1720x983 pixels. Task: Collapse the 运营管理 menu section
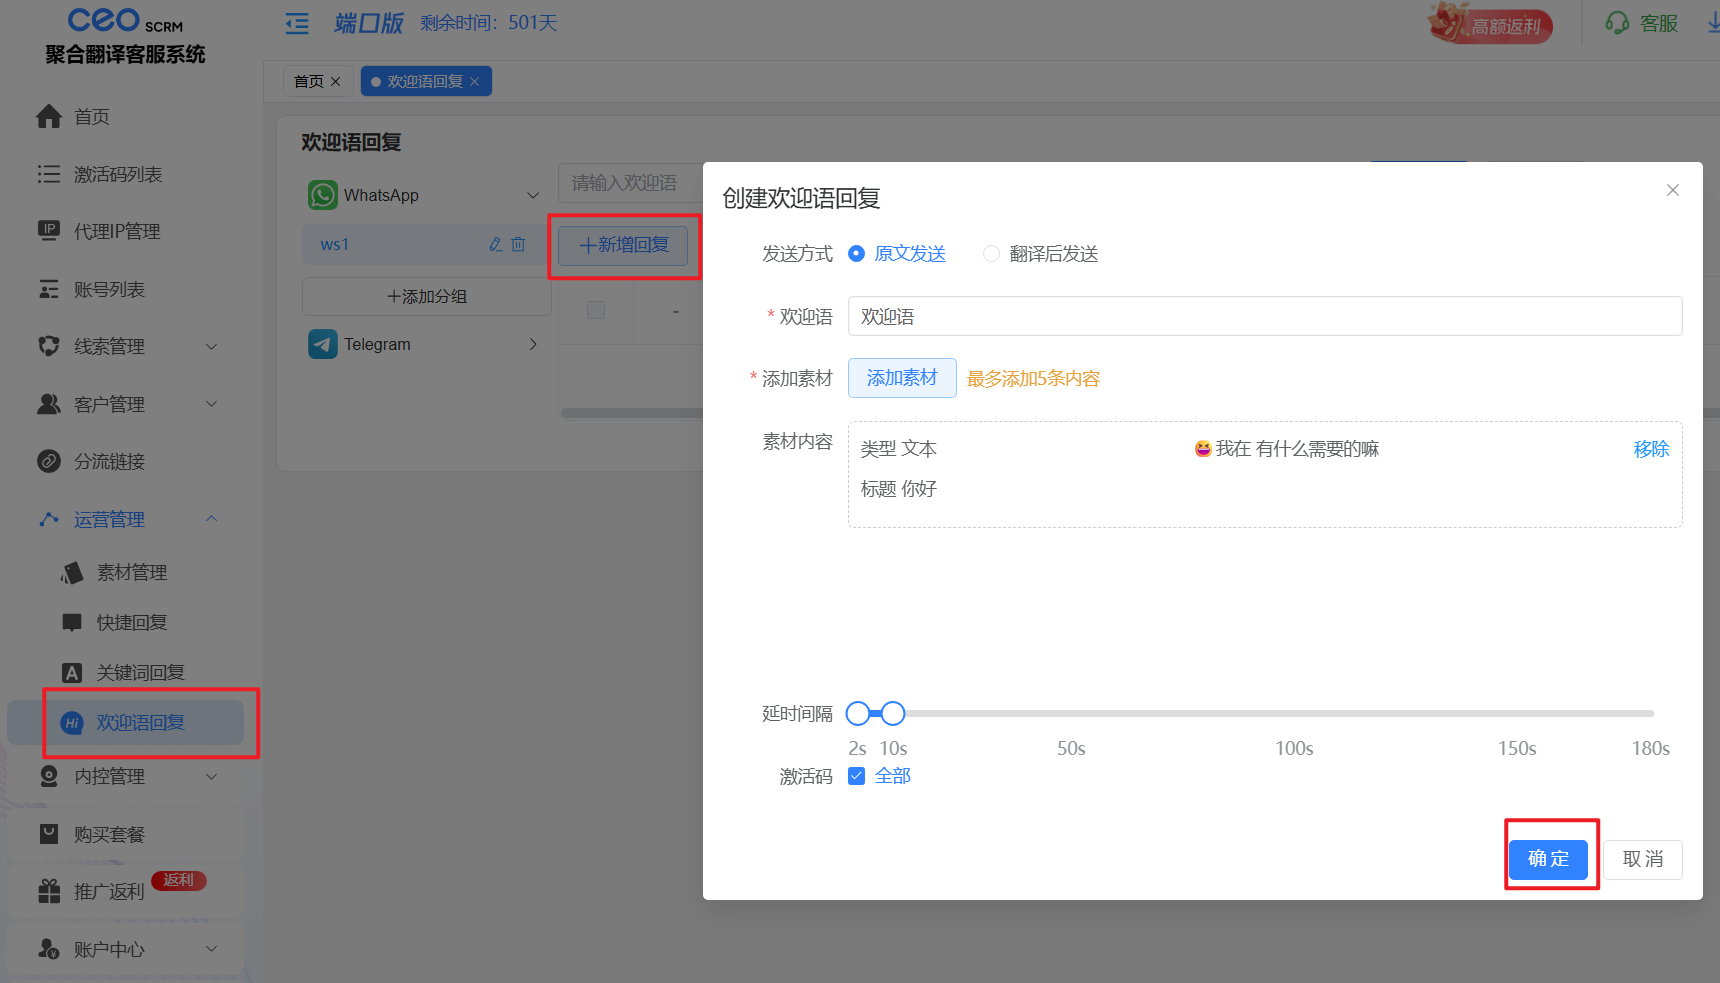click(x=211, y=519)
